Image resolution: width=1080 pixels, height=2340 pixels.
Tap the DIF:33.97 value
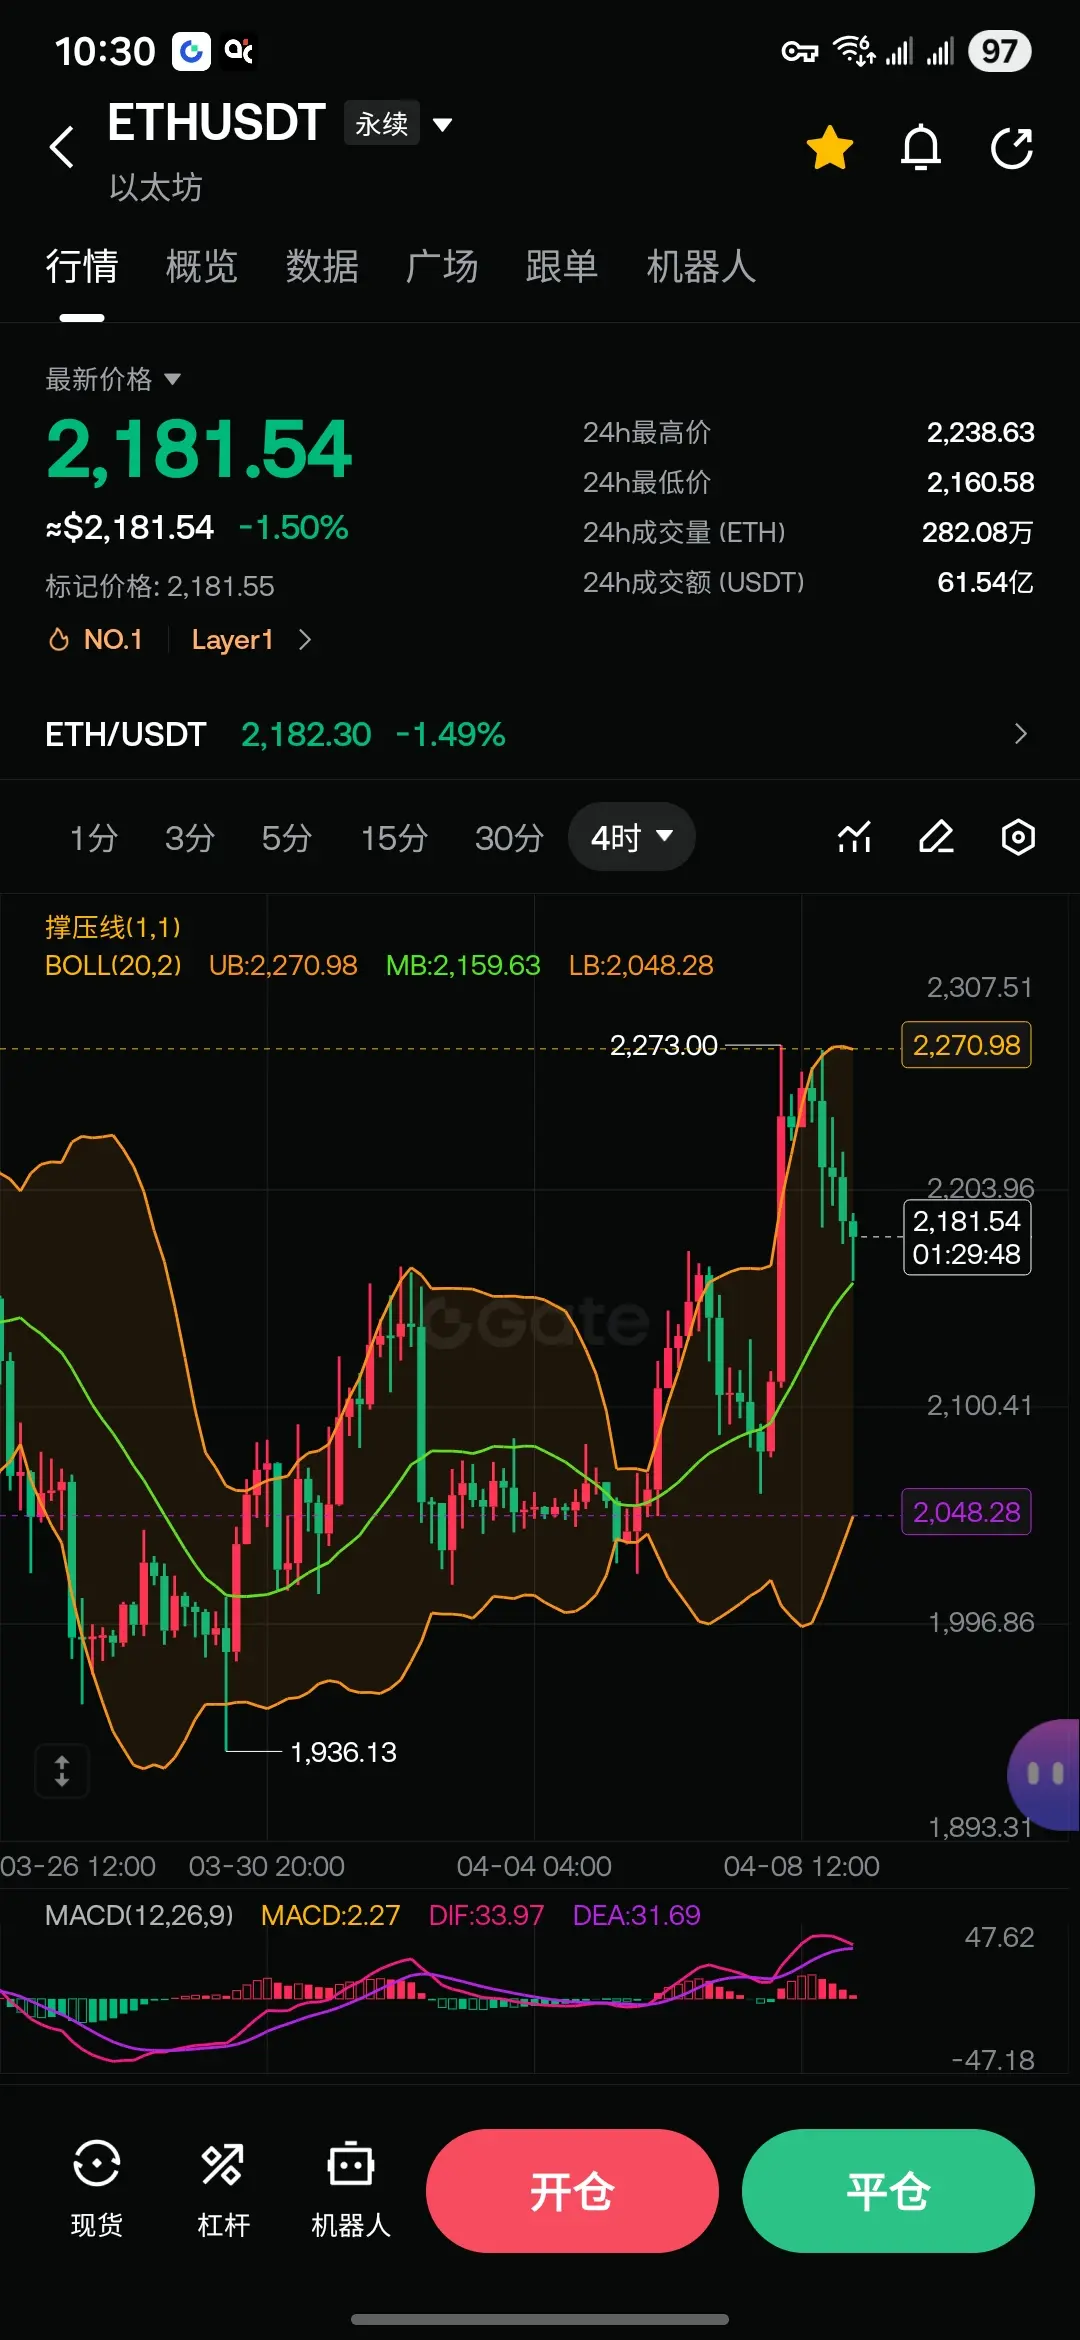[486, 1915]
